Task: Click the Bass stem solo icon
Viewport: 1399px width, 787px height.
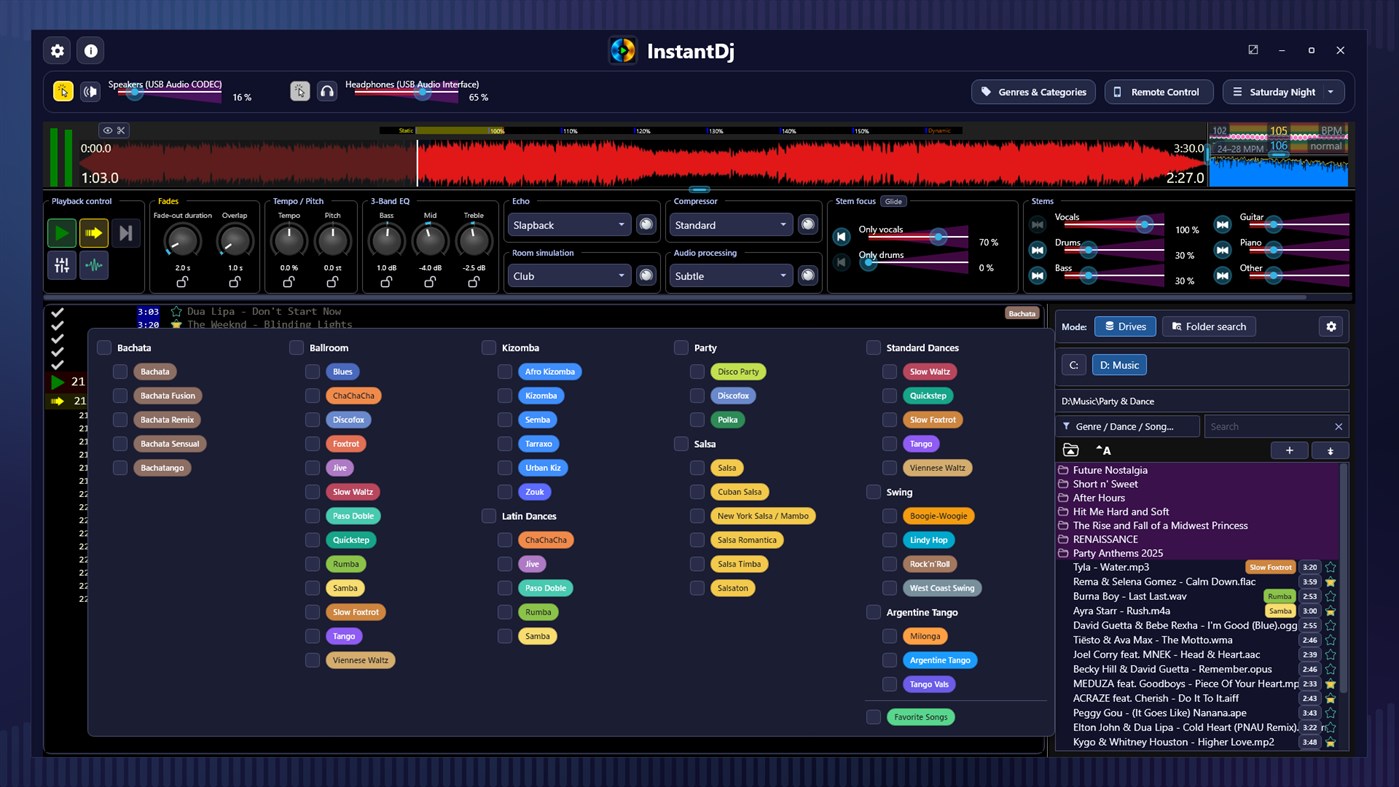Action: point(1038,275)
